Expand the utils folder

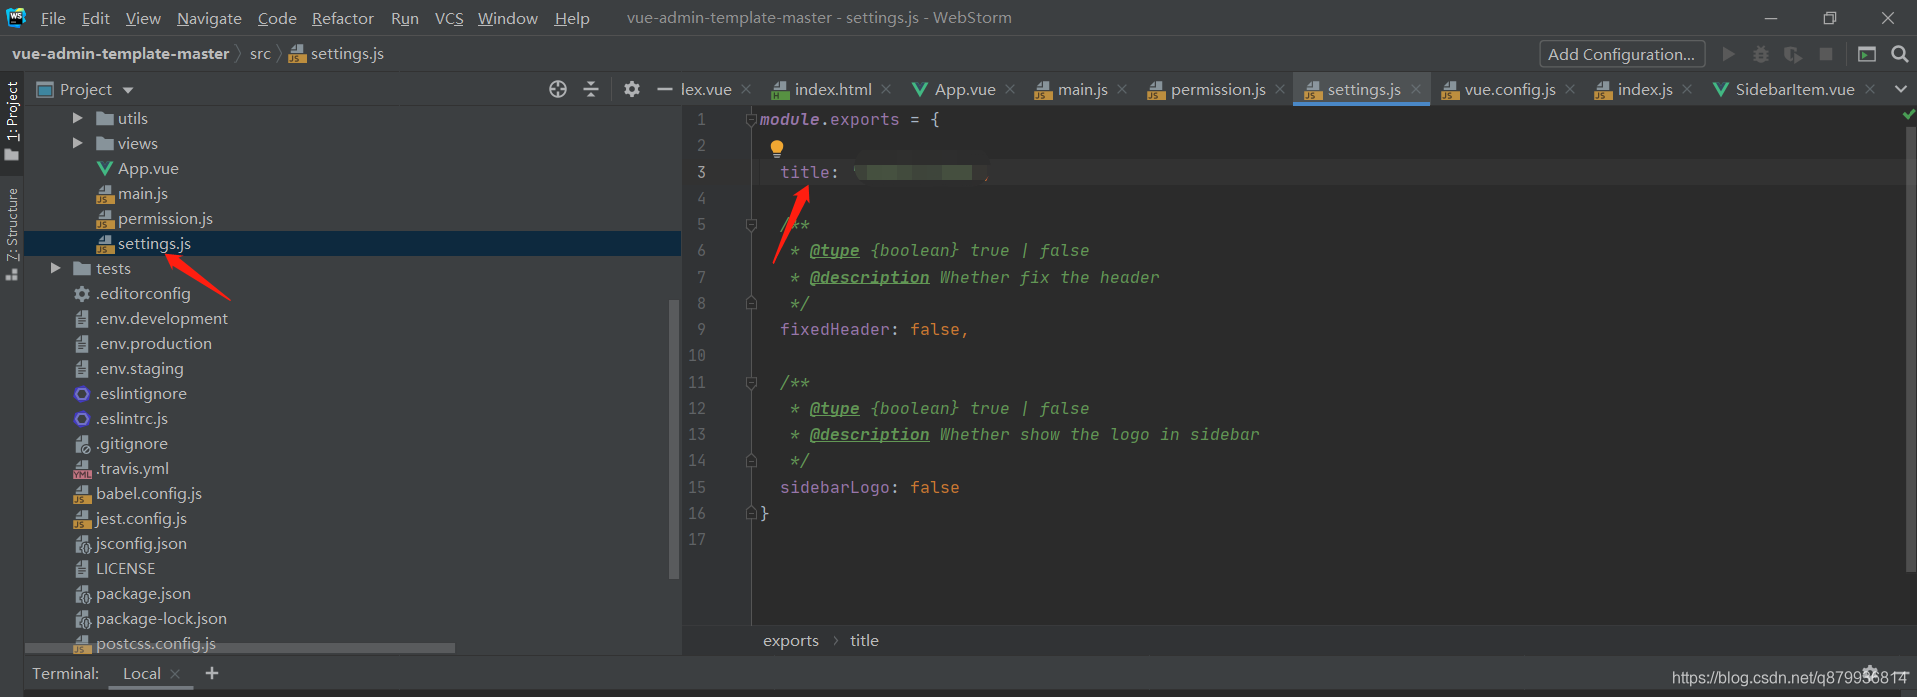pos(77,118)
